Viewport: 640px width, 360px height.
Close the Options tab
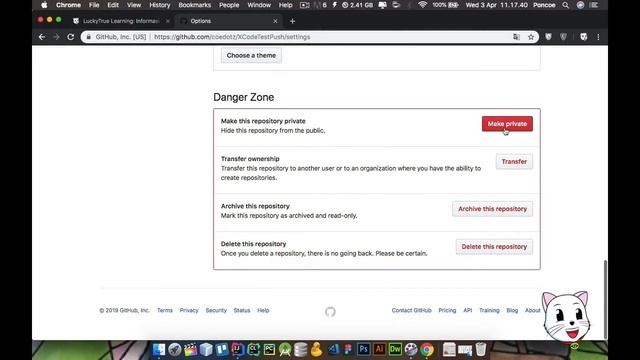275,21
